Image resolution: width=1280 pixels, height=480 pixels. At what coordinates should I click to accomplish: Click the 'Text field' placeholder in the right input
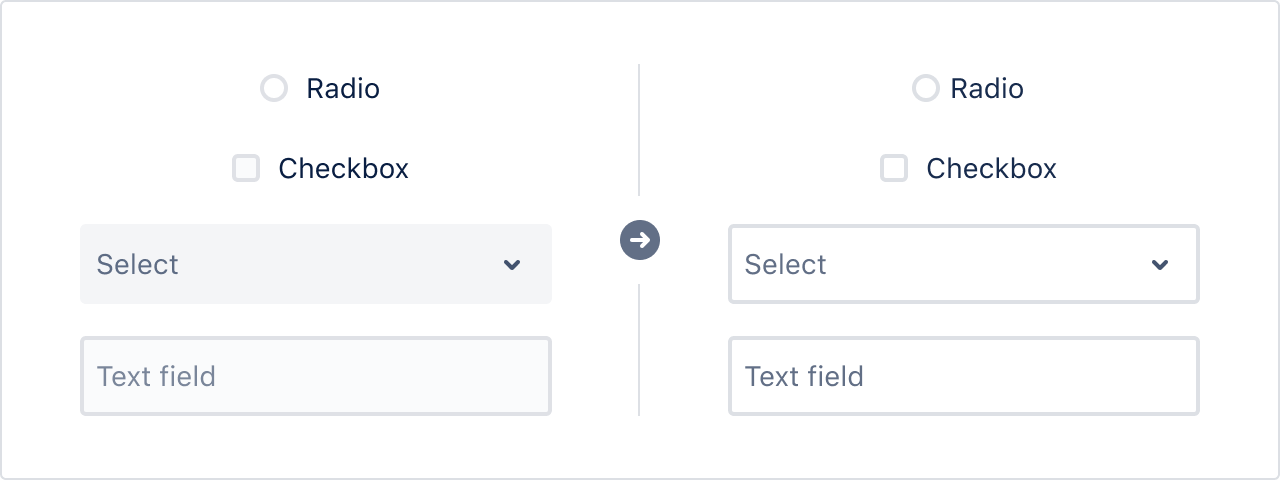click(x=804, y=377)
